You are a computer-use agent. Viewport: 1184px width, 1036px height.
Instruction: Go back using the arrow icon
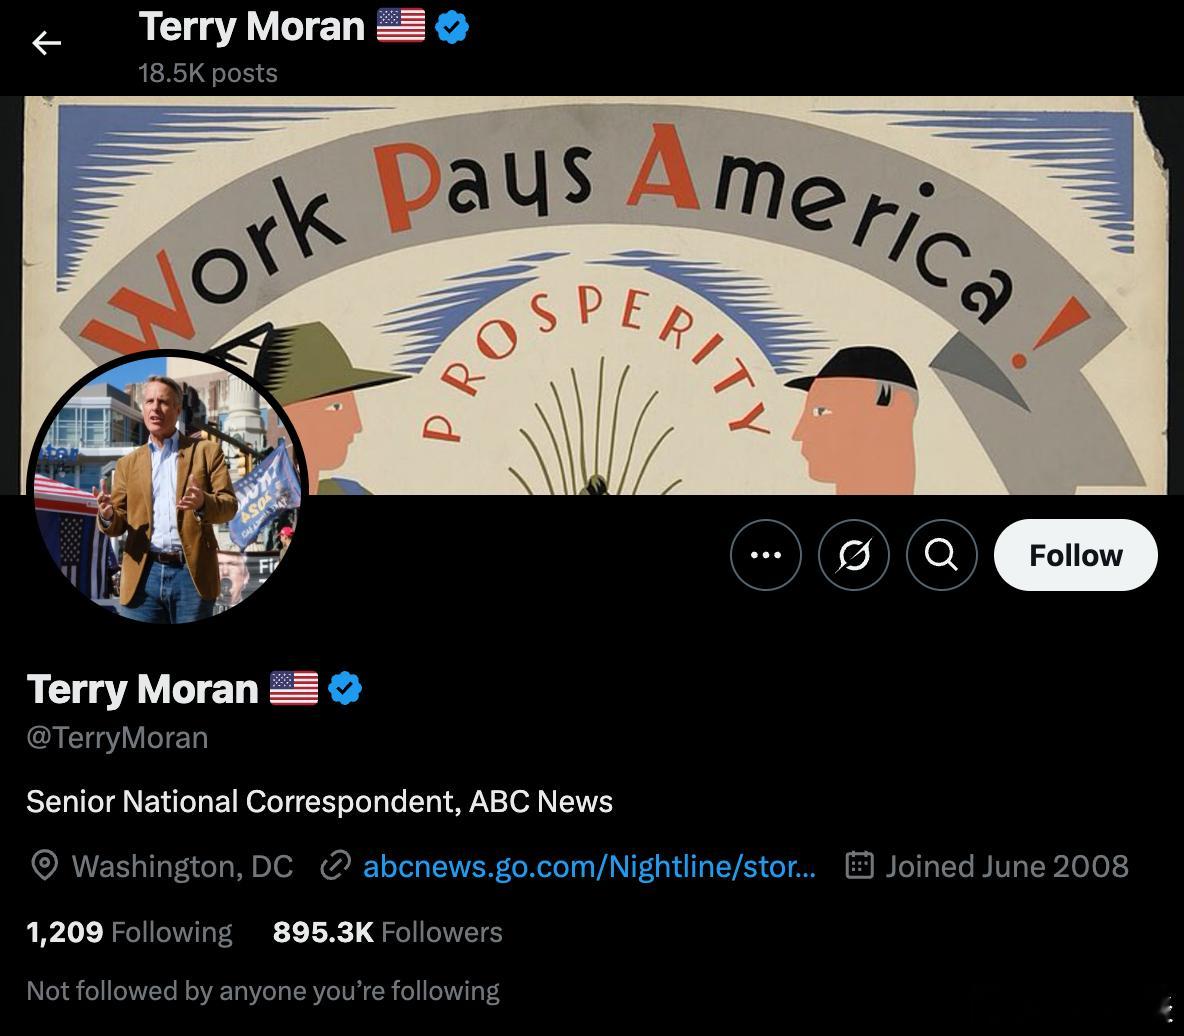click(x=46, y=43)
